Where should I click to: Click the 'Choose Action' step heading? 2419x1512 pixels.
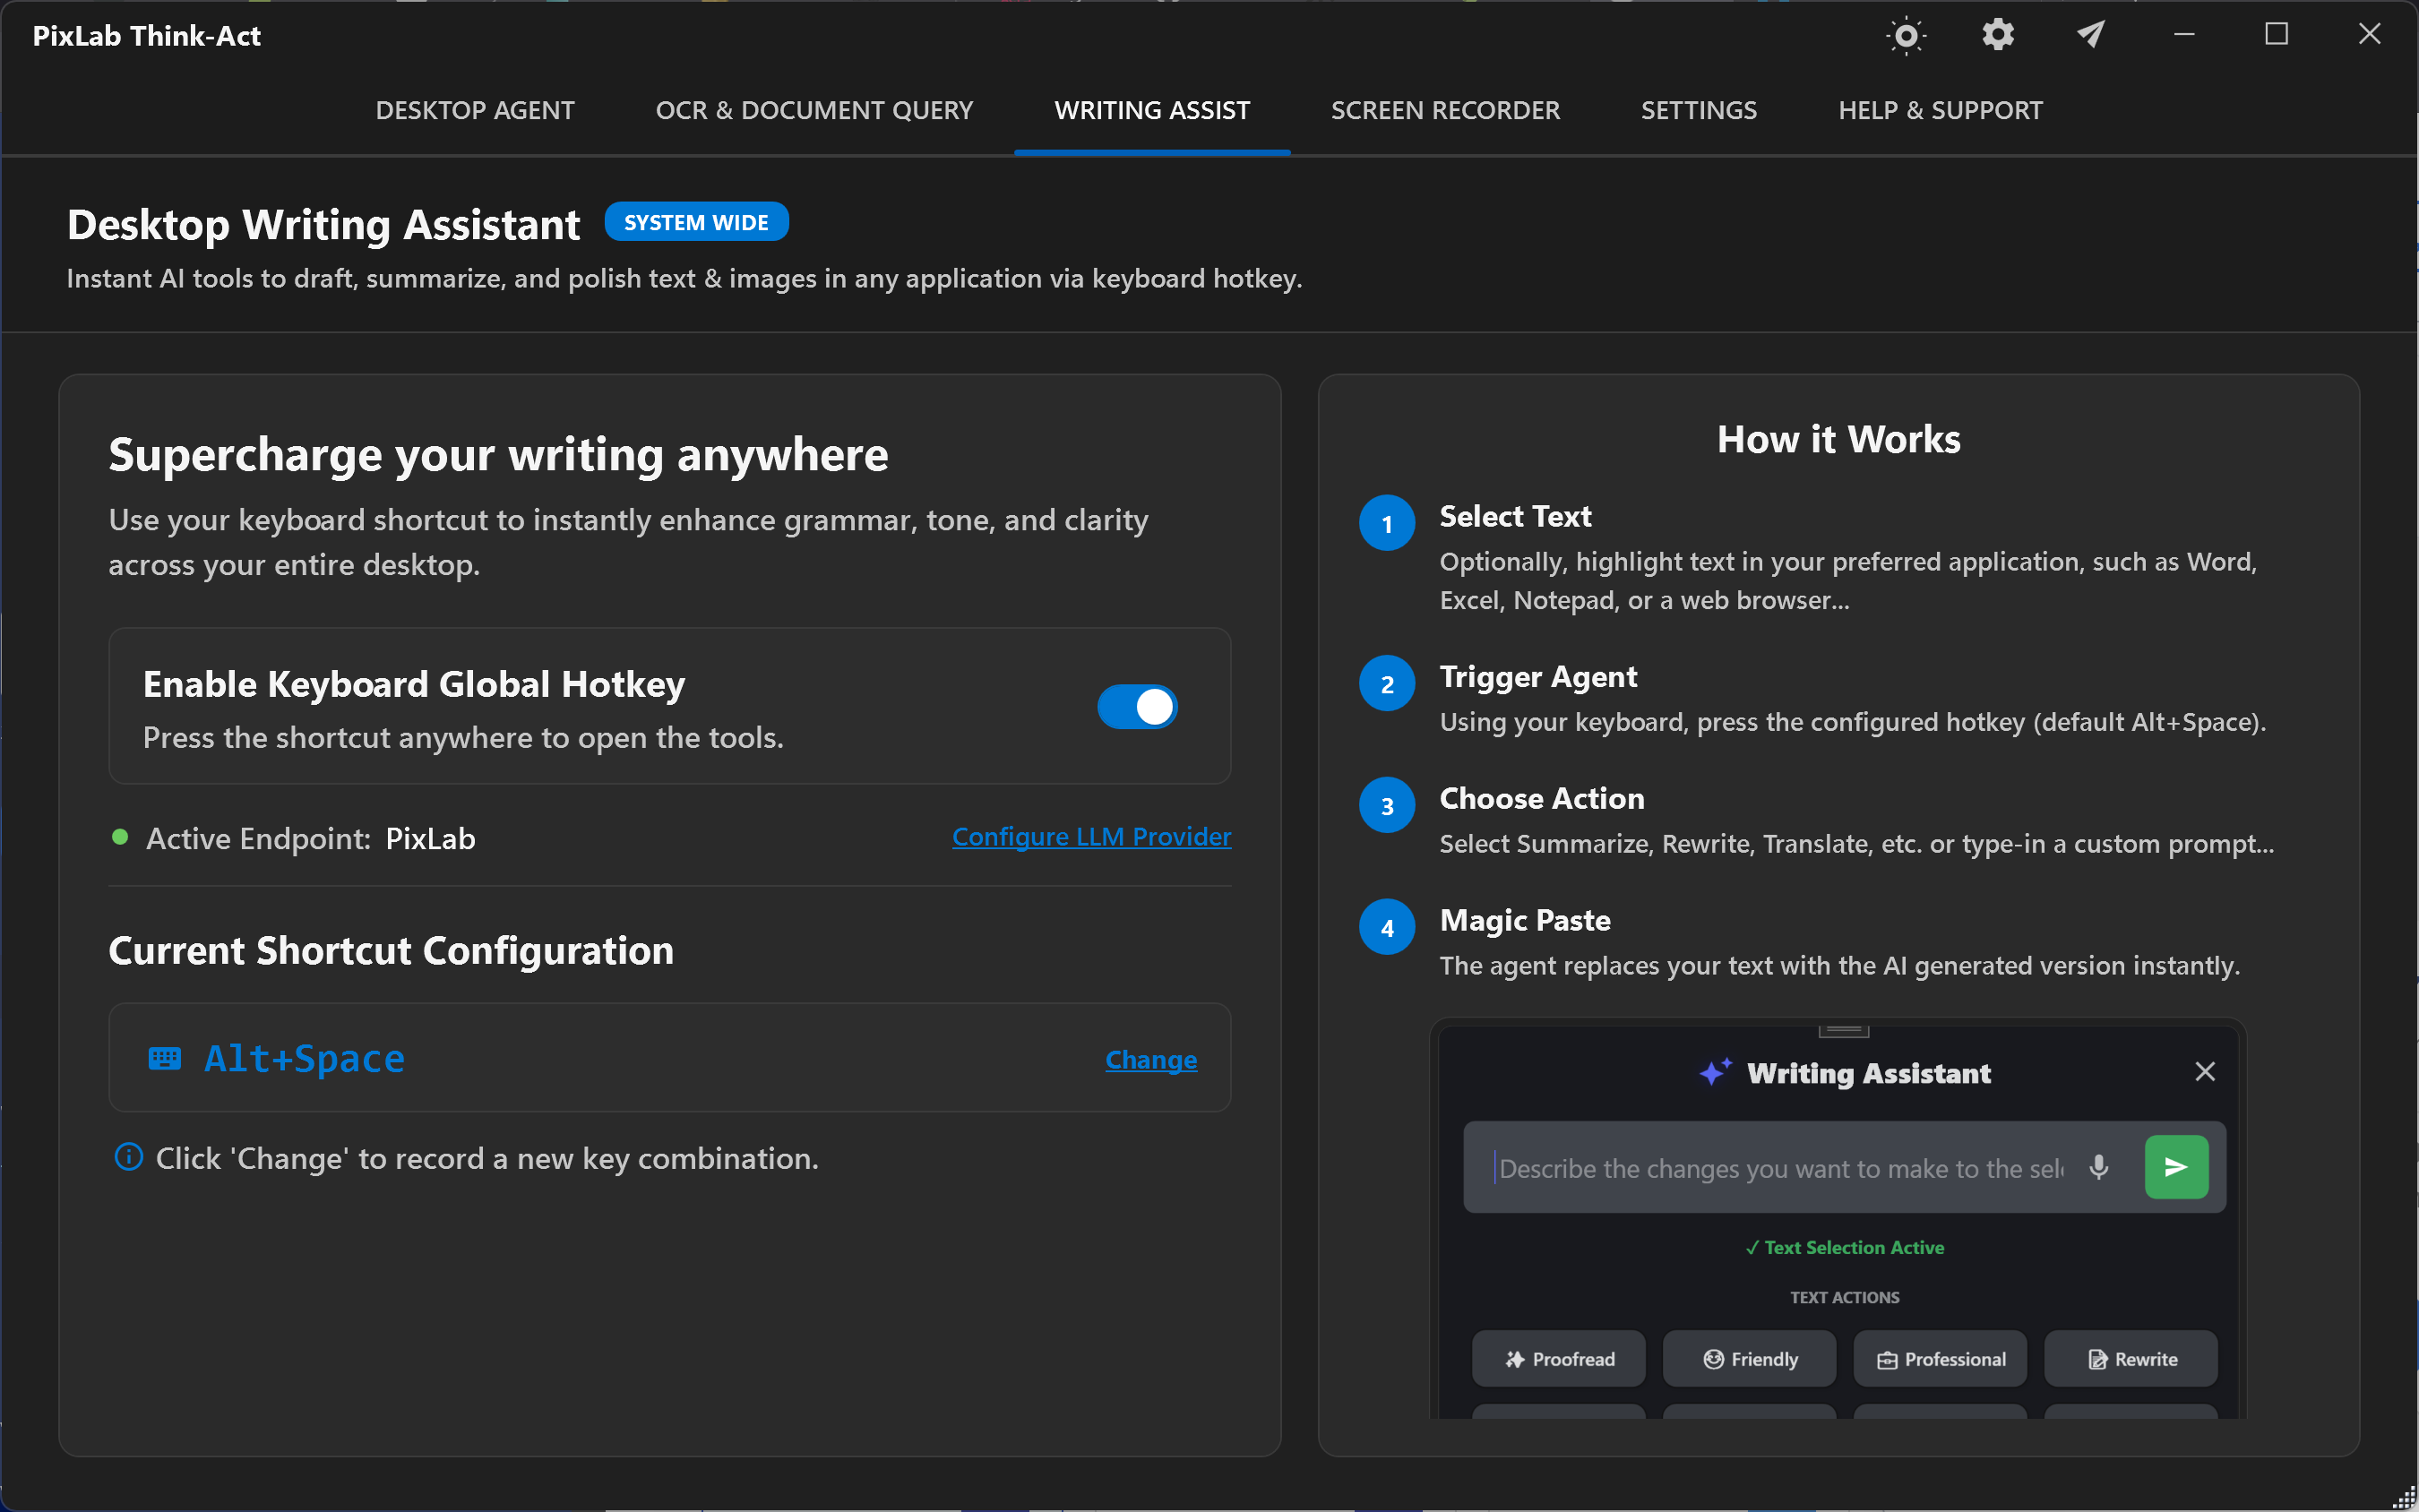coord(1542,798)
